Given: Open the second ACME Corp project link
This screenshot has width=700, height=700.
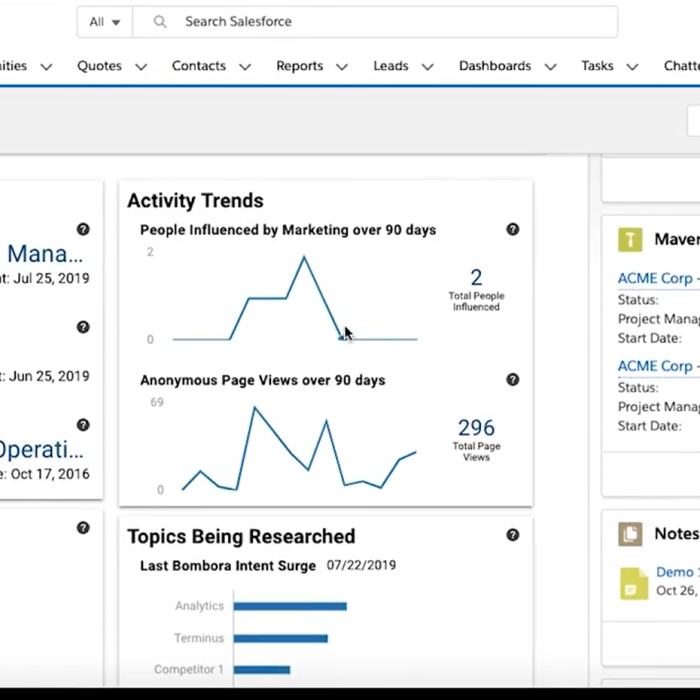Looking at the screenshot, I should coord(658,366).
